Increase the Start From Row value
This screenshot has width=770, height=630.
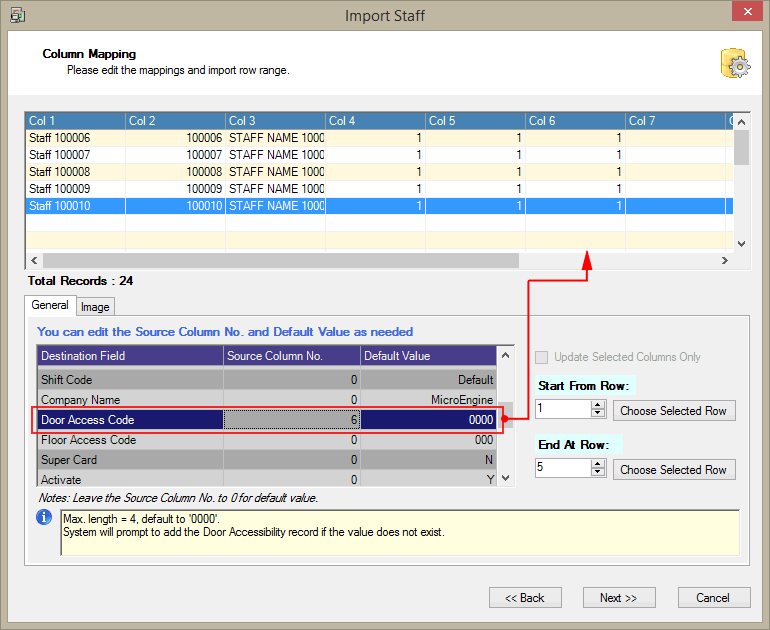pyautogui.click(x=598, y=405)
